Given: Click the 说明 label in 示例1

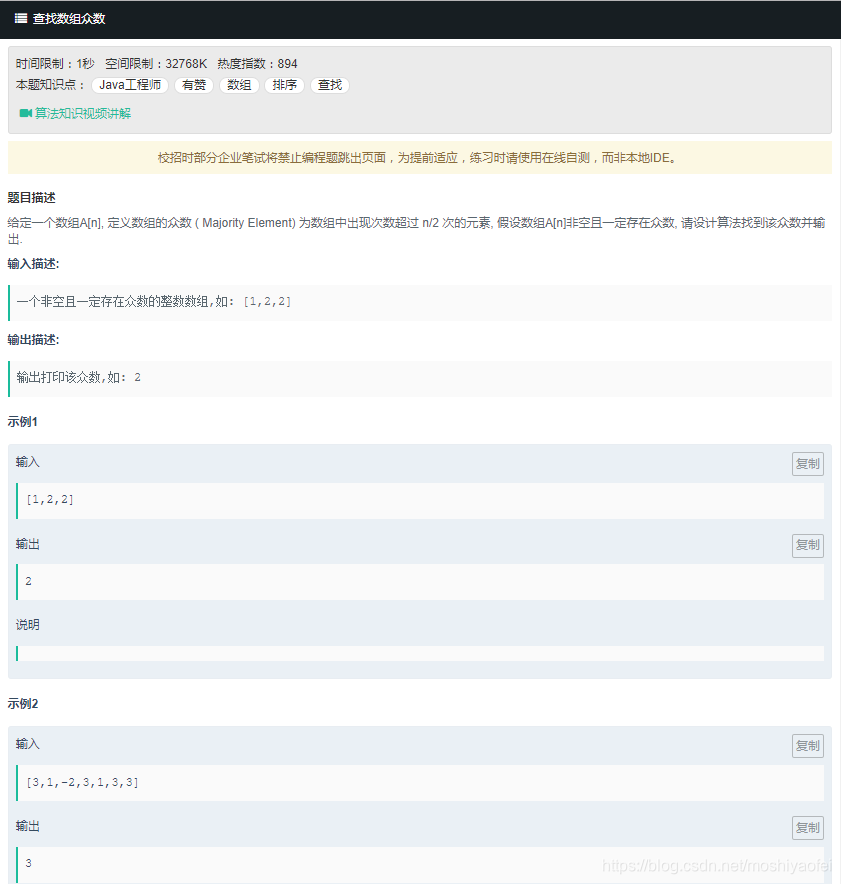Looking at the screenshot, I should (x=28, y=625).
